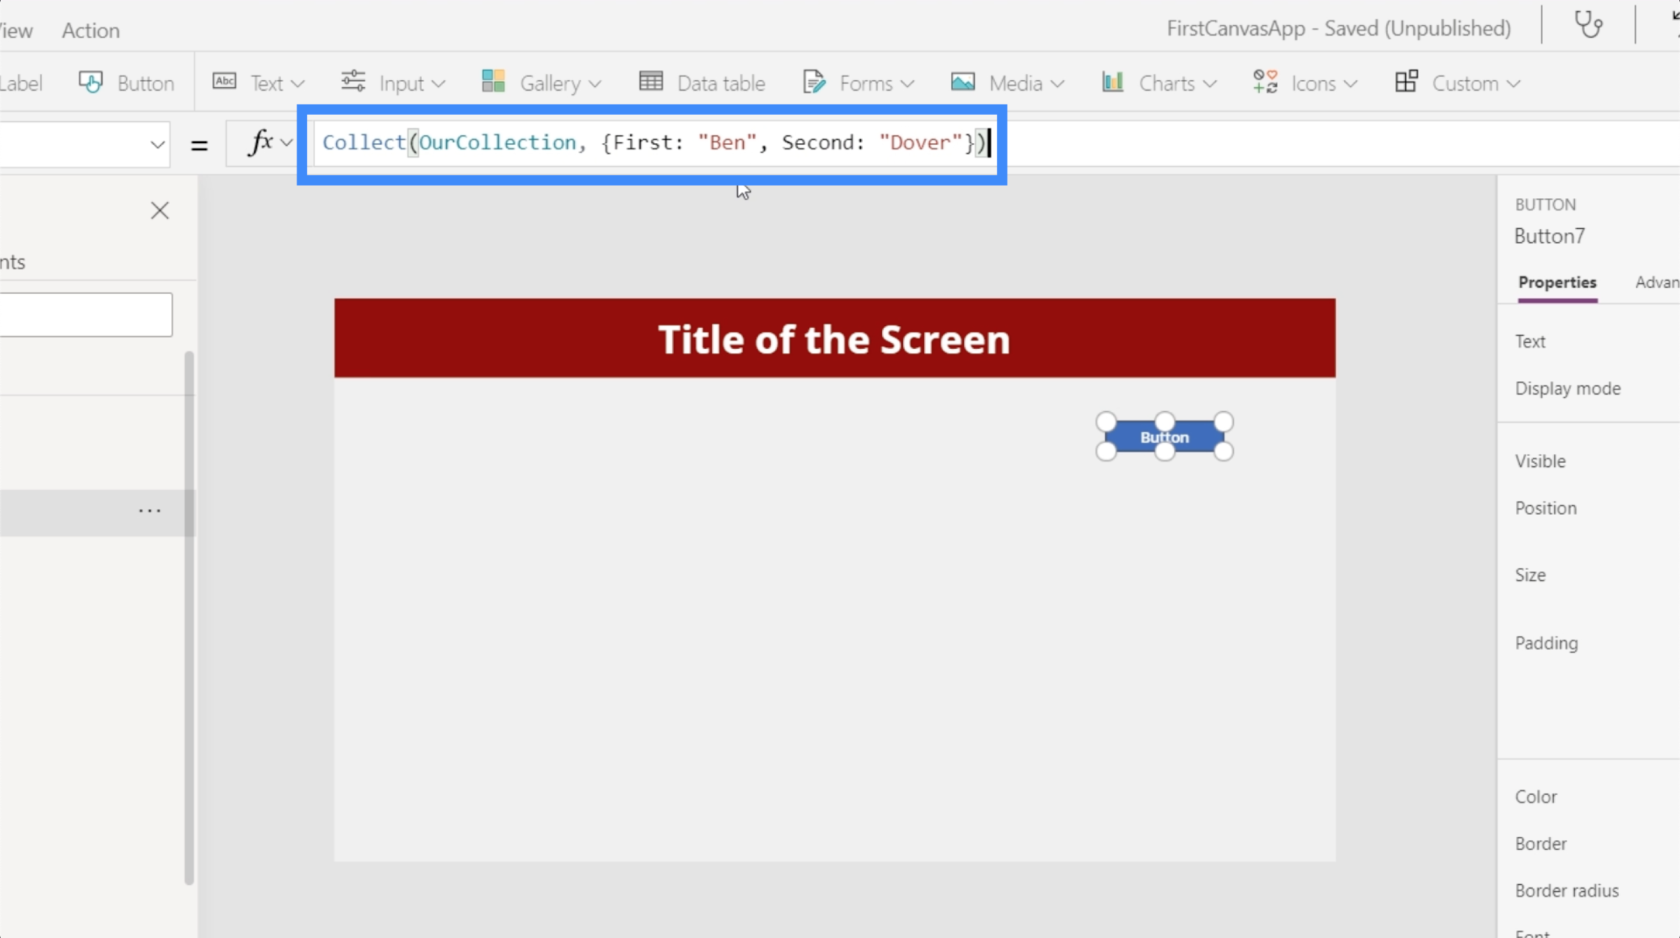This screenshot has width=1680, height=938.
Task: Switch to the Properties tab
Action: (x=1557, y=282)
